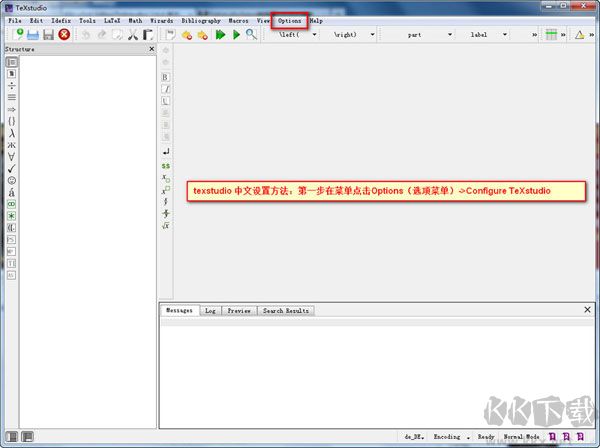Viewport: 600px width, 448px height.
Task: Click the Paste clipboard icon
Action: coord(148,35)
